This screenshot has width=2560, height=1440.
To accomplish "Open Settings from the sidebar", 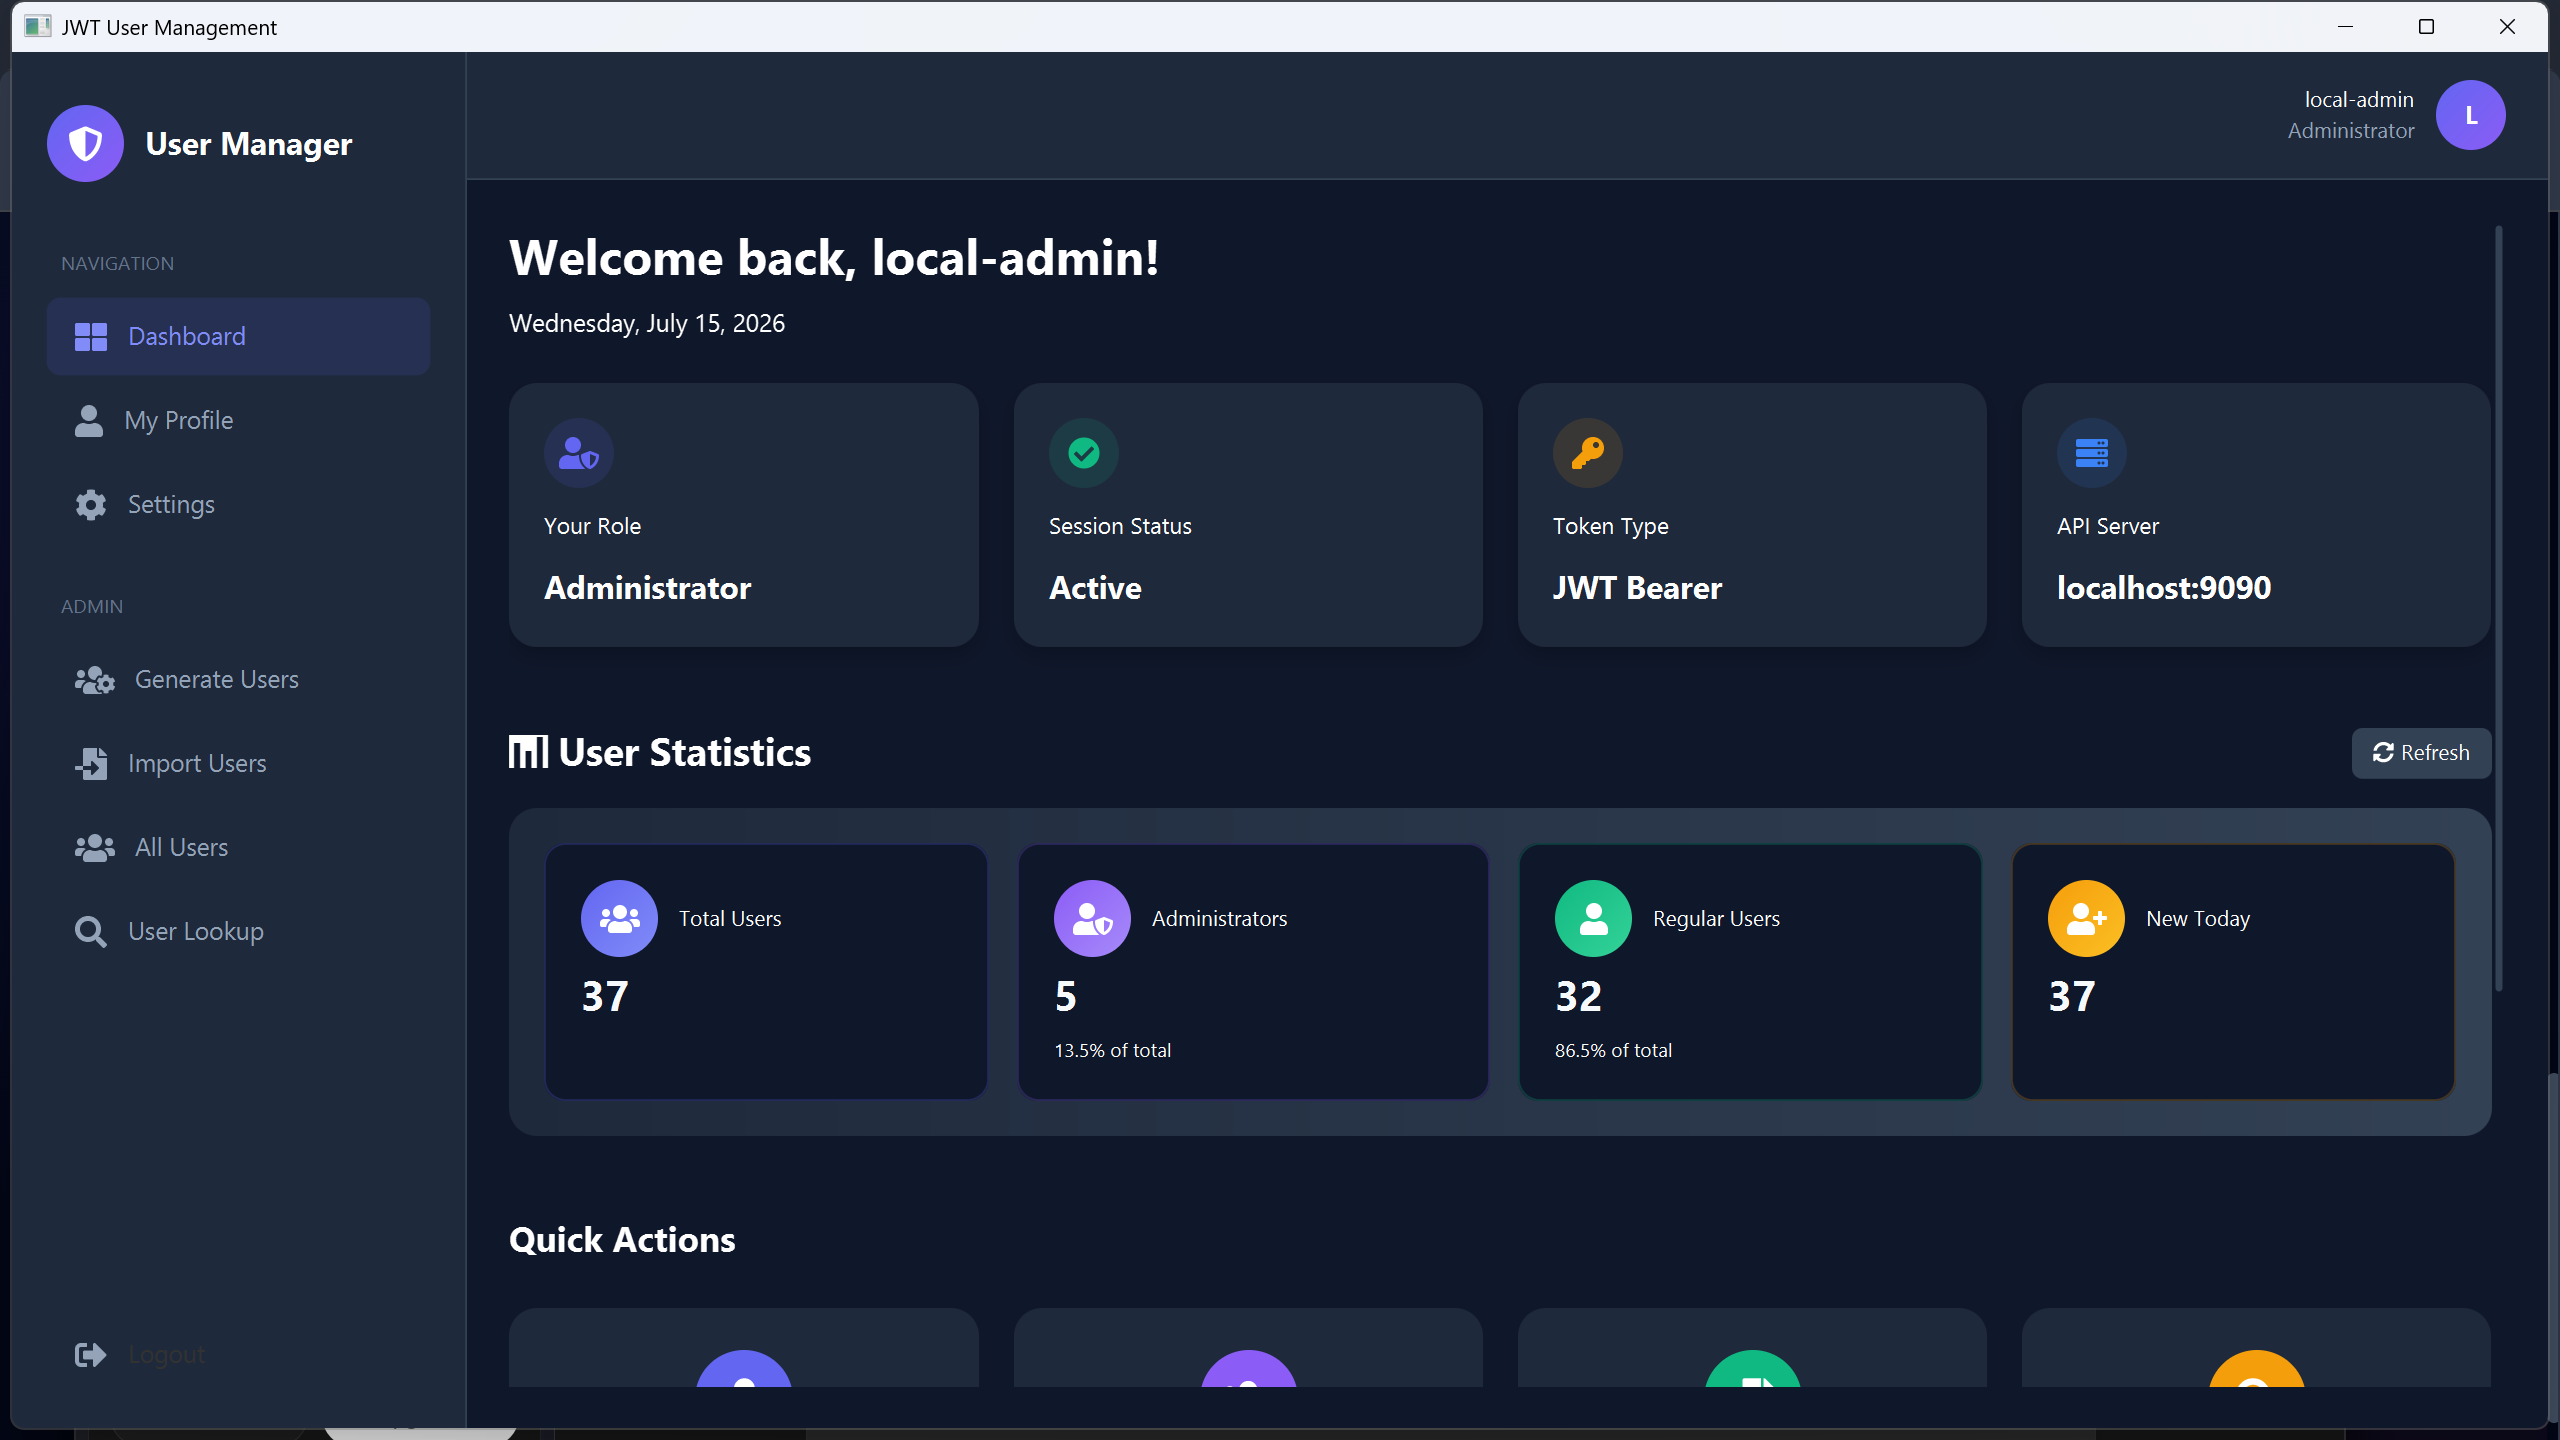I will [238, 504].
